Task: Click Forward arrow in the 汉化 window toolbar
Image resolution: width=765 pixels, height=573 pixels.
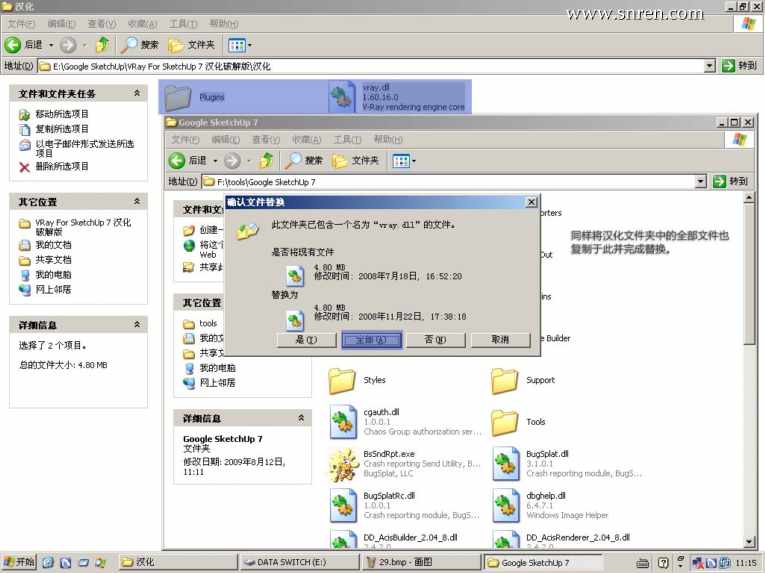Action: point(68,45)
